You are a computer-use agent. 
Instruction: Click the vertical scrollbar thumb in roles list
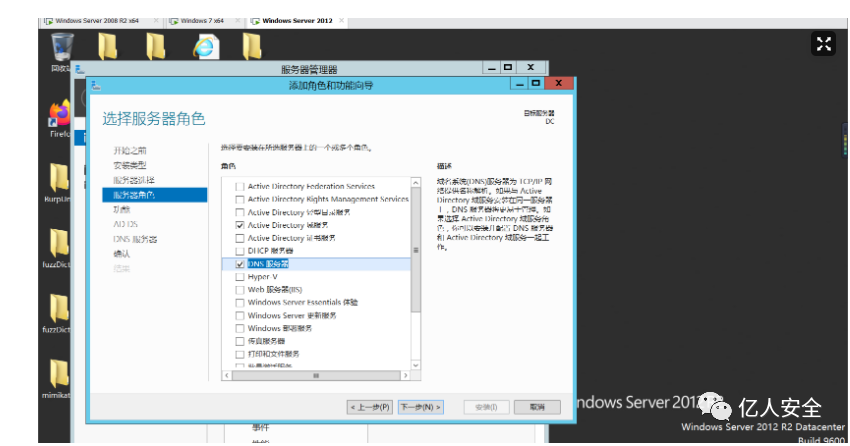(416, 250)
